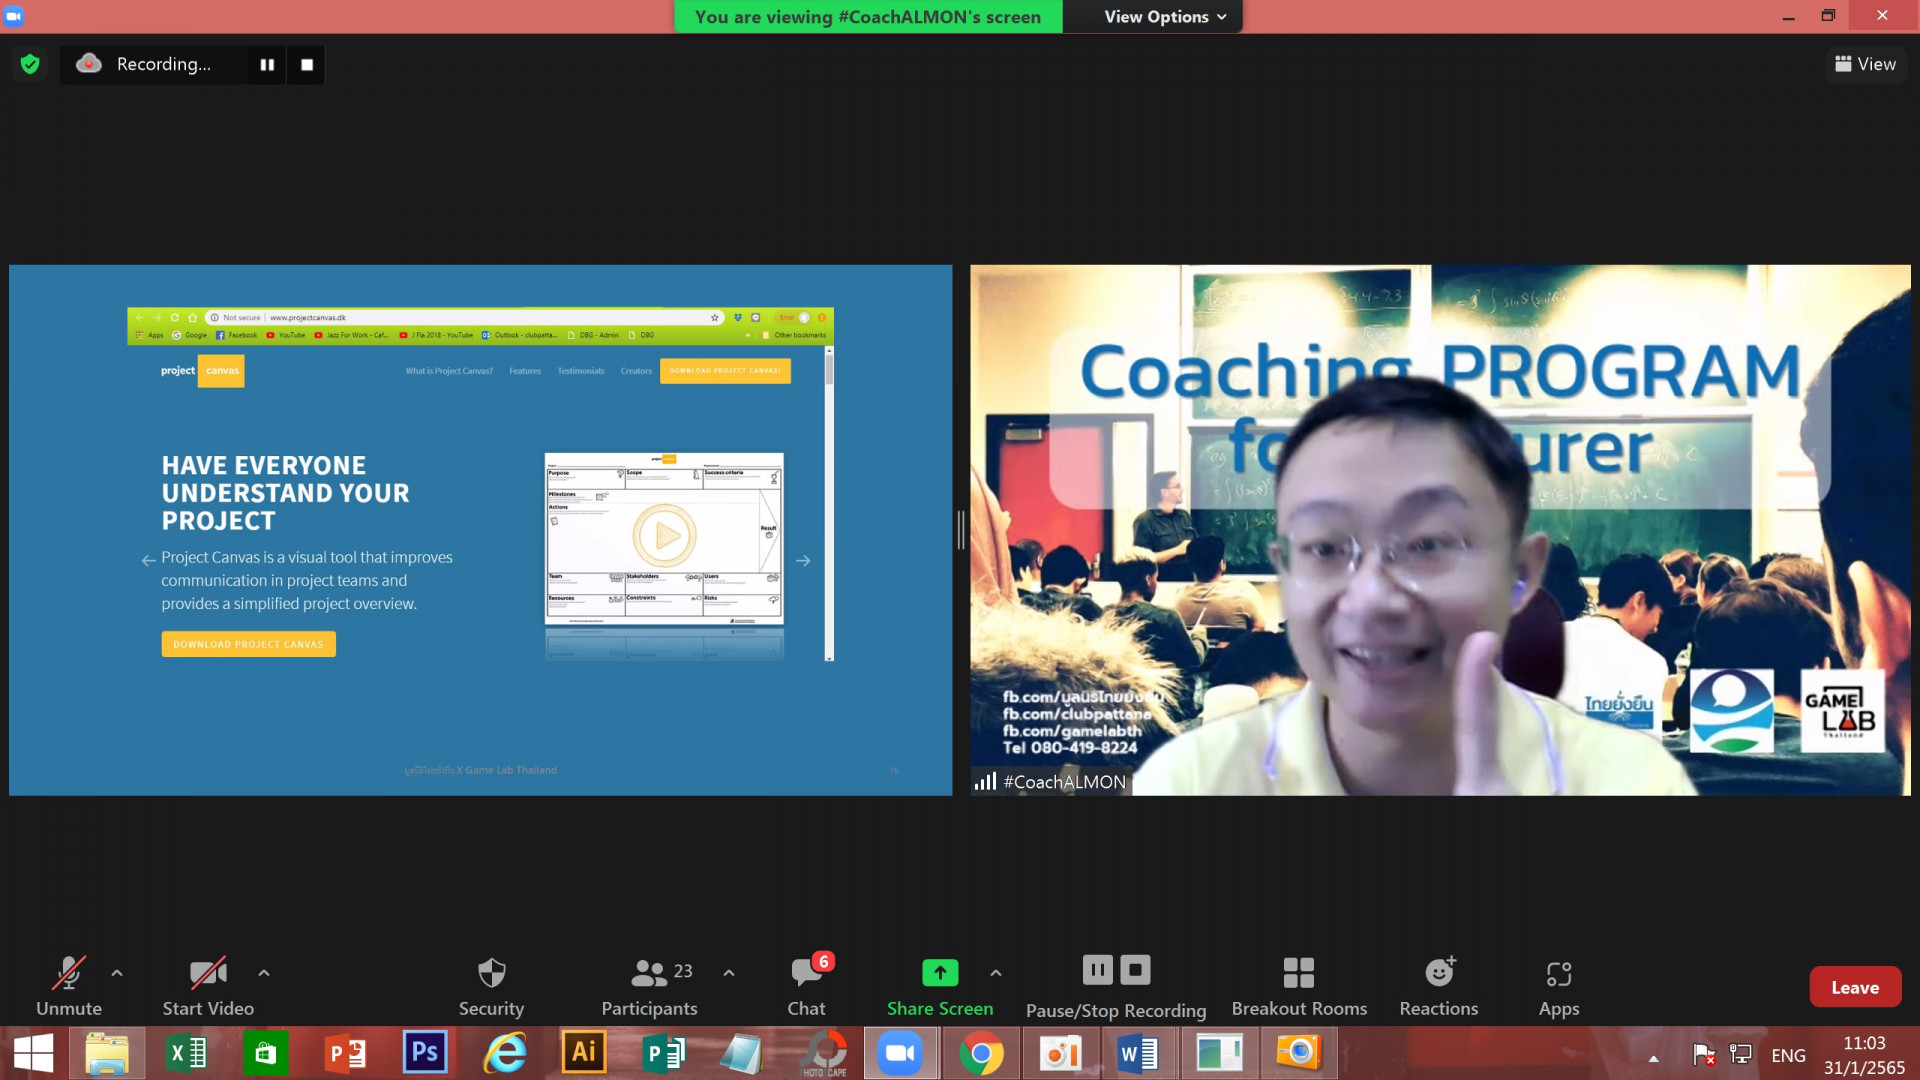Expand video settings arrow beside Start Video
The height and width of the screenshot is (1080, 1920).
click(x=264, y=972)
